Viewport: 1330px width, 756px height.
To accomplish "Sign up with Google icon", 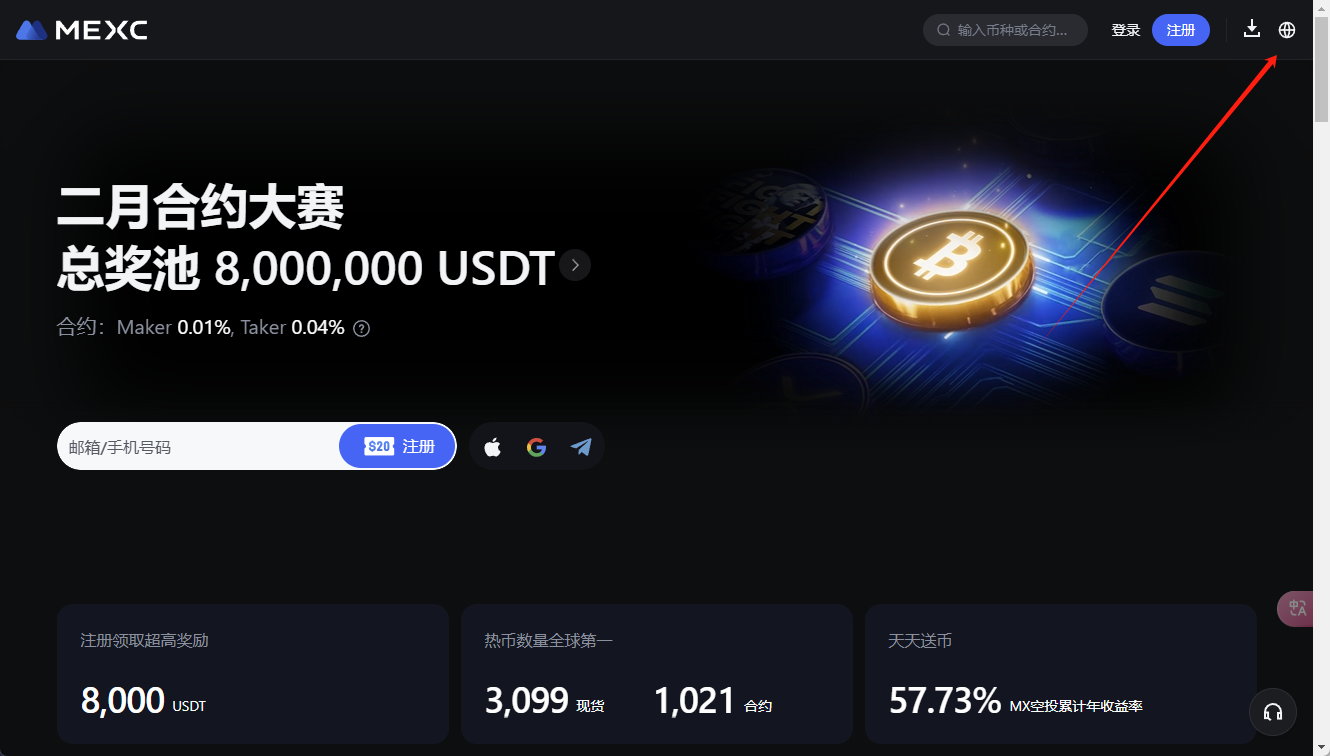I will point(537,447).
